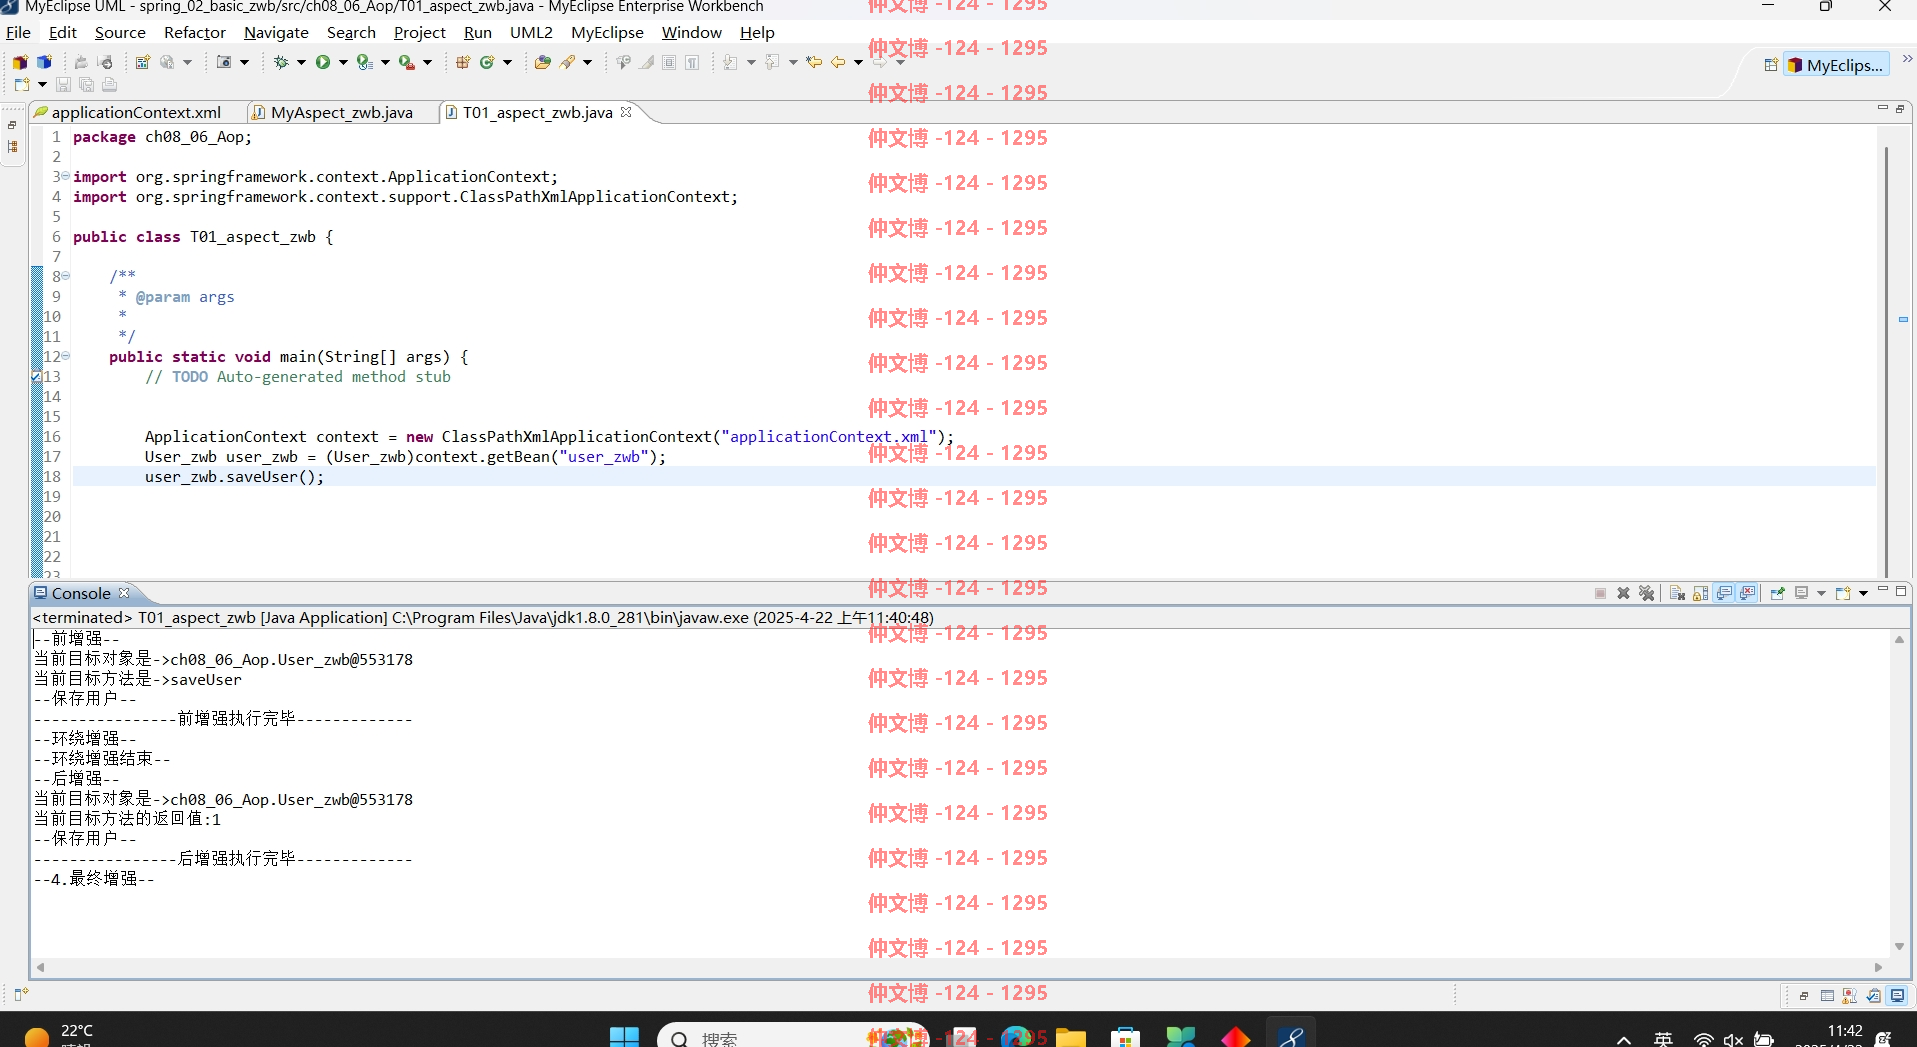1917x1047 pixels.
Task: Open the File menu
Action: [x=18, y=33]
